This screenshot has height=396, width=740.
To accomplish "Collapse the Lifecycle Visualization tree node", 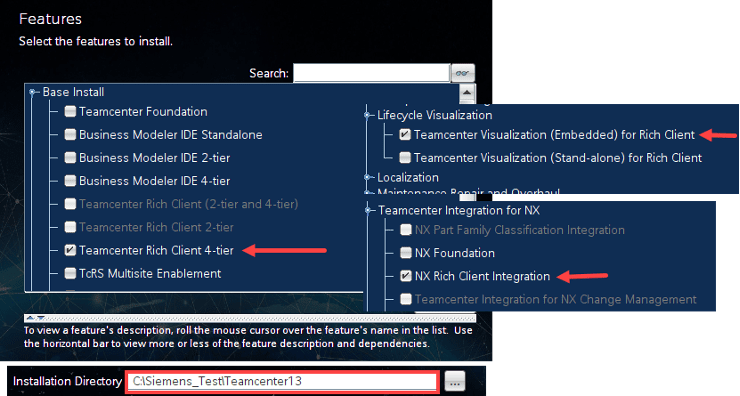I will tap(367, 115).
